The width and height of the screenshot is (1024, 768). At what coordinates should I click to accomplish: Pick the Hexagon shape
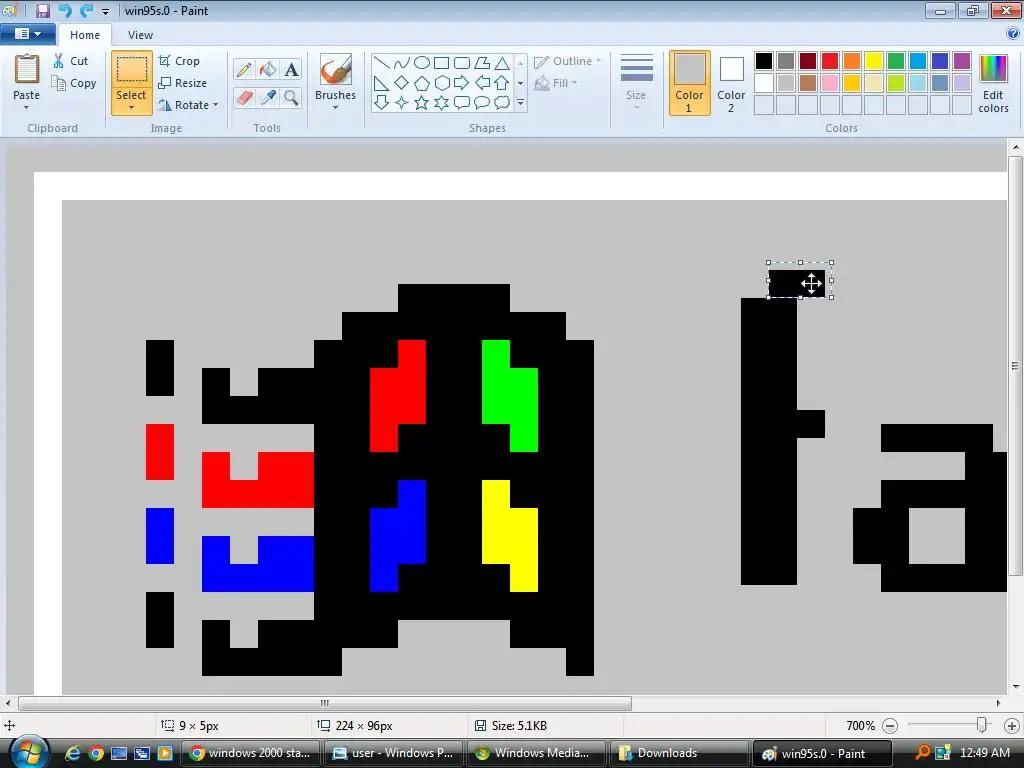(x=441, y=83)
